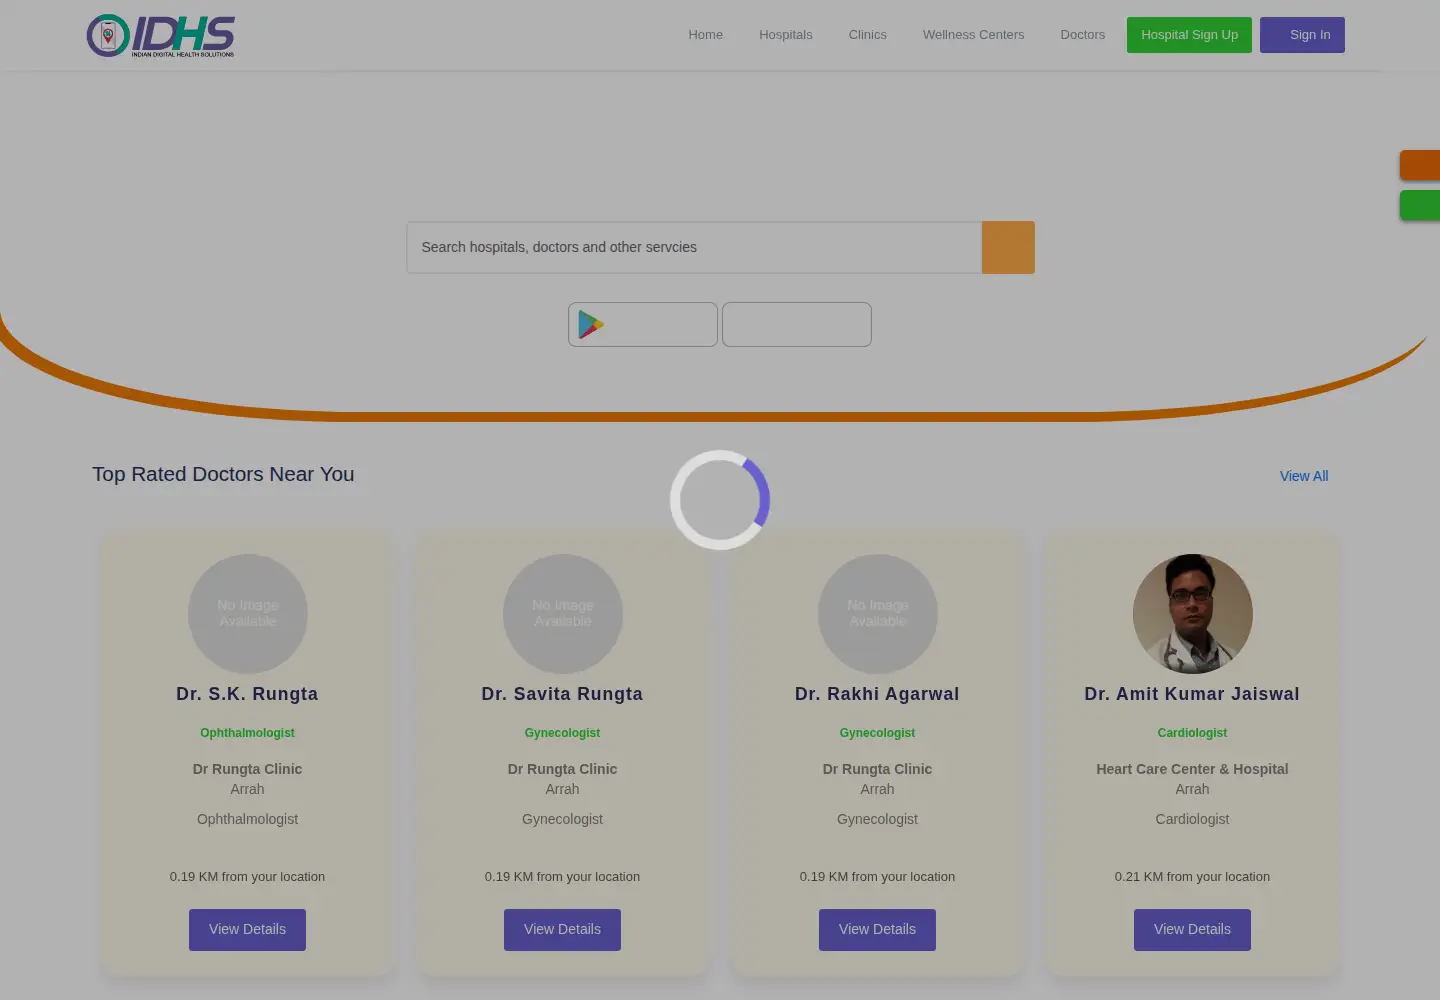Click the 0.21 KM from your location text

coord(1192,877)
